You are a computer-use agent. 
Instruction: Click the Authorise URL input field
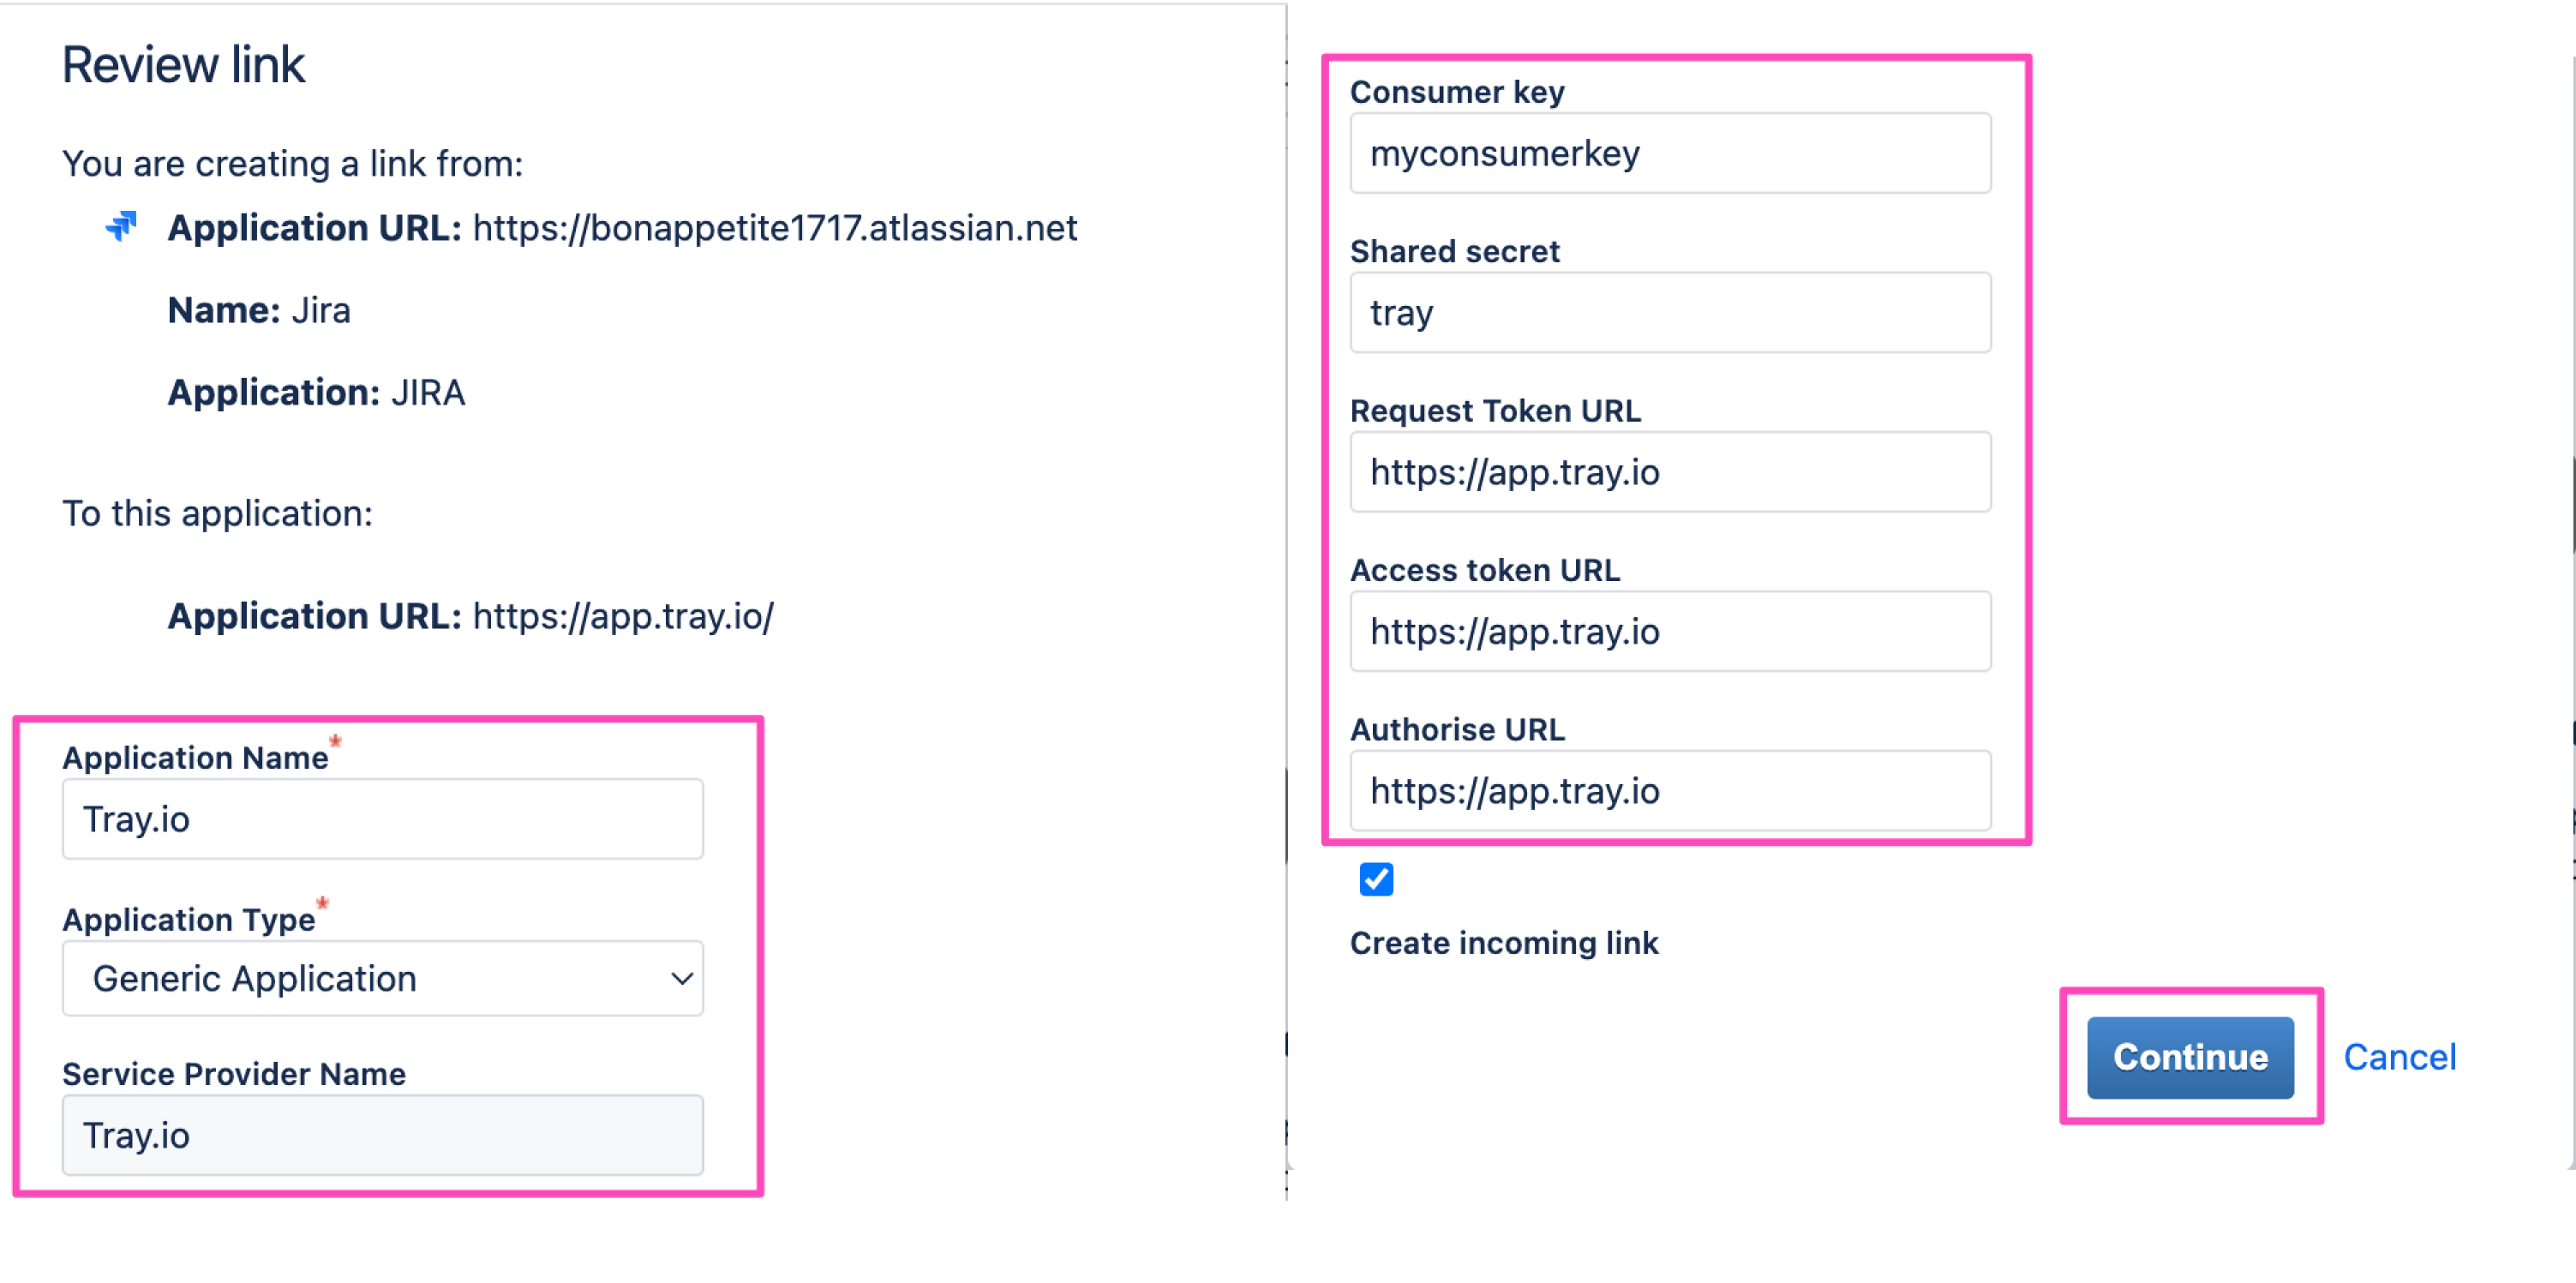(1670, 791)
